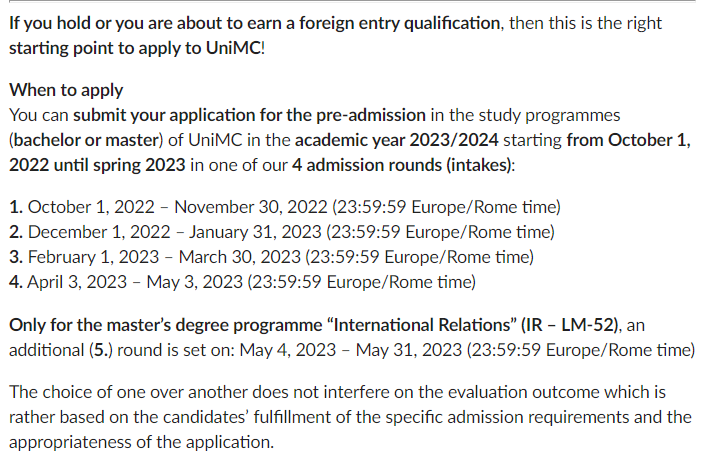Screen dimensions: 716x453
Task: Click the bold 'foreign entry qualification' phrase
Action: pos(395,22)
